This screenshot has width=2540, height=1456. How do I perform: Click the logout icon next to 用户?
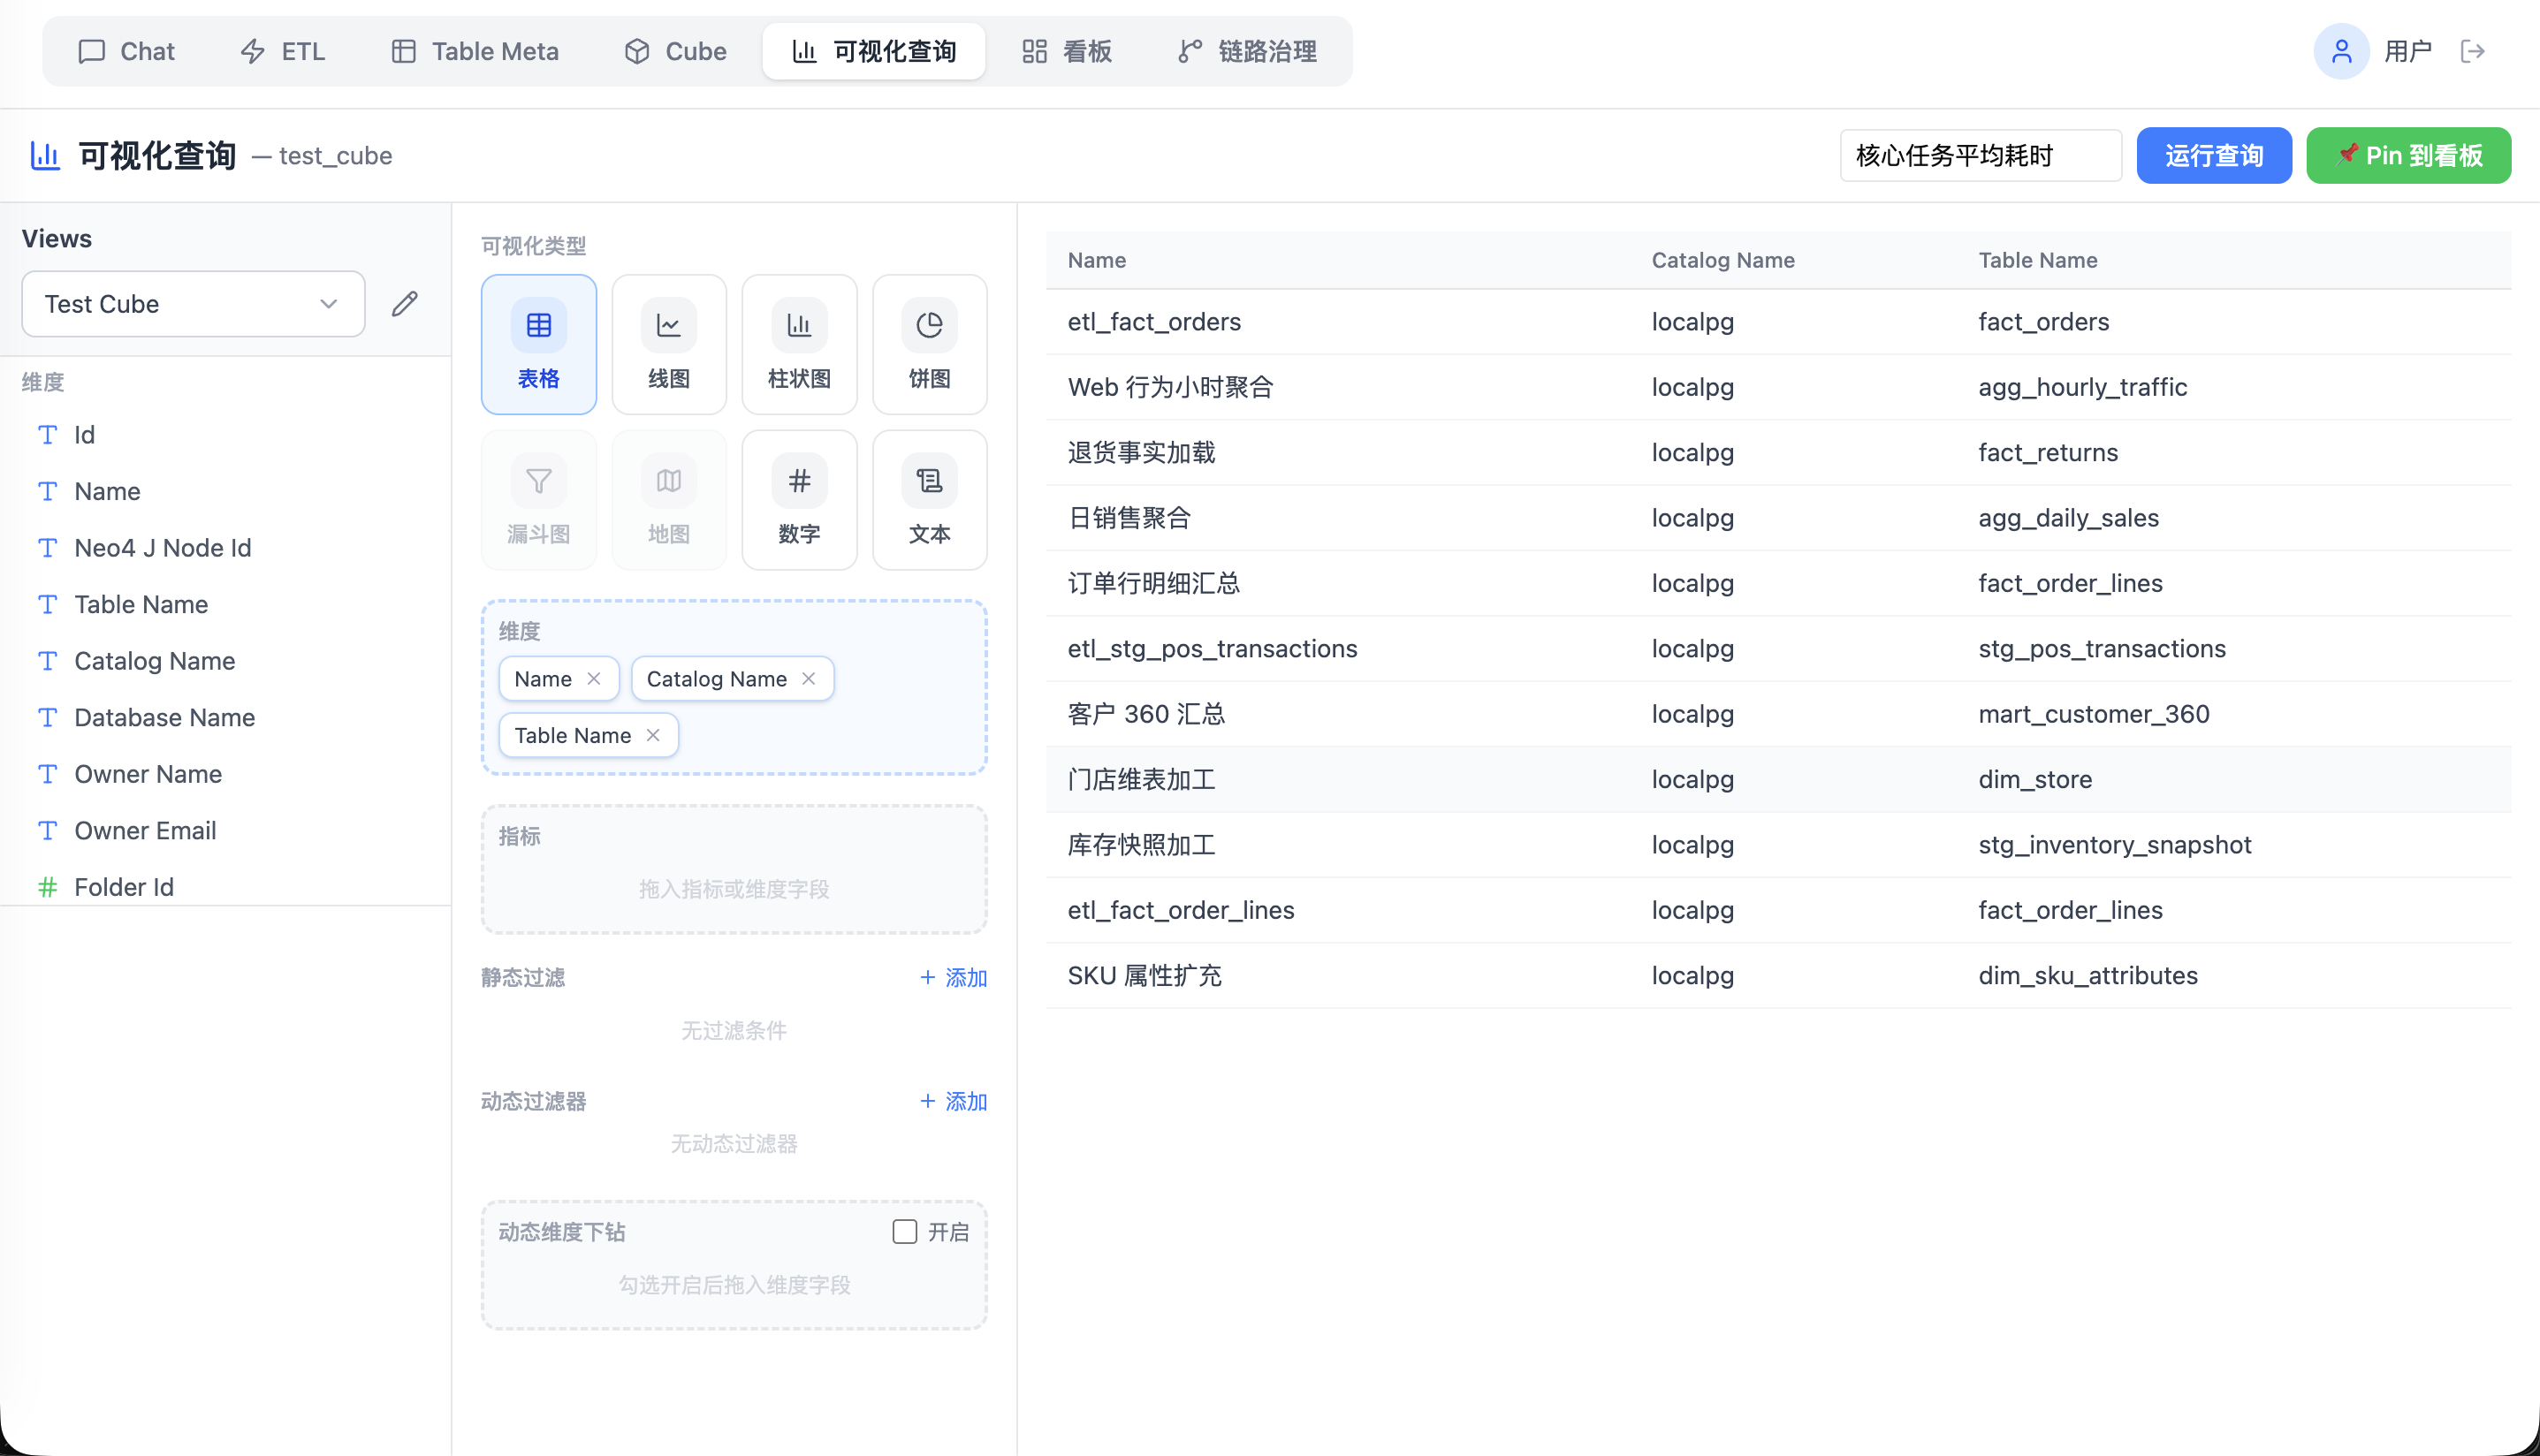point(2472,51)
